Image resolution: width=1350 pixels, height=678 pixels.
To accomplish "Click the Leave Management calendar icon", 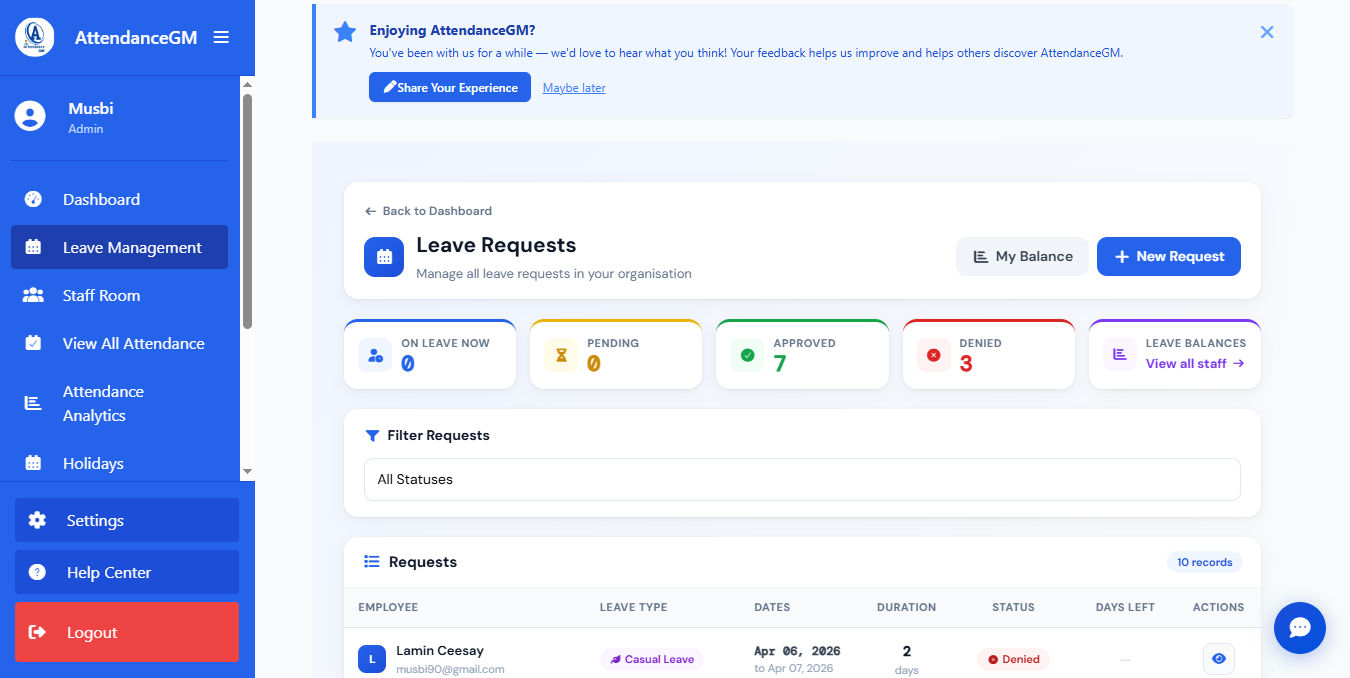I will click(x=33, y=247).
